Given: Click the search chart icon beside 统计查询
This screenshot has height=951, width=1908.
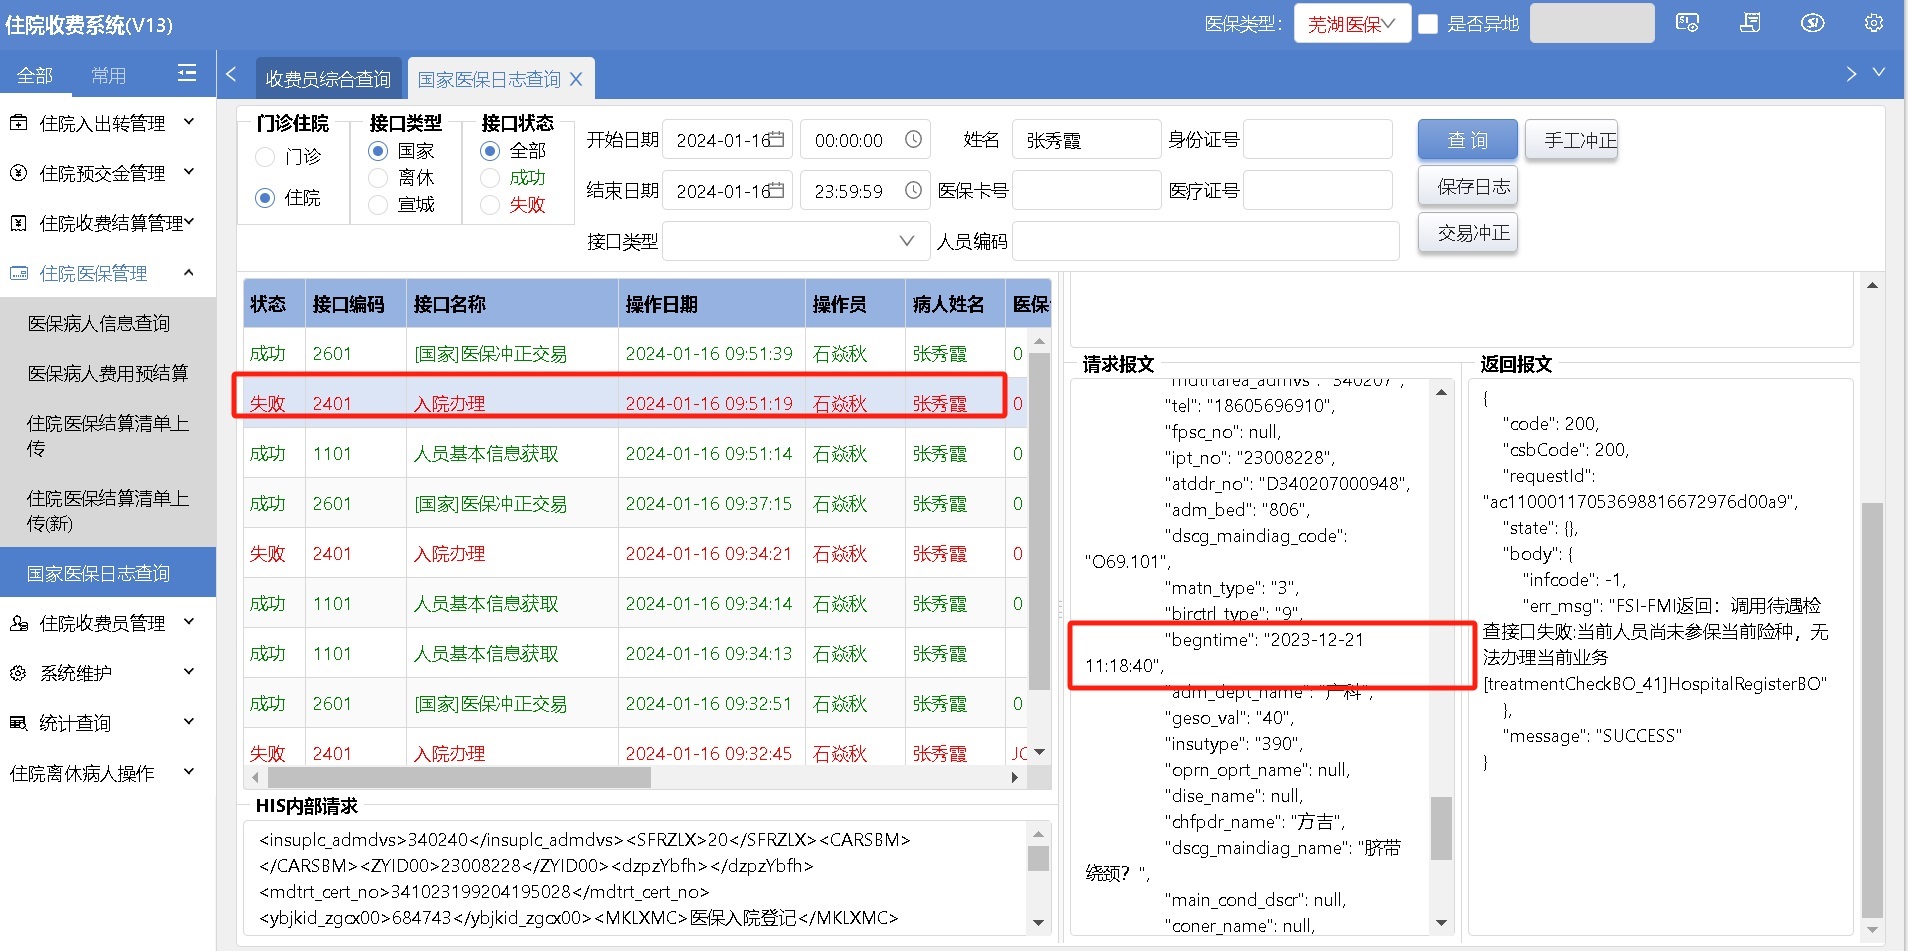Looking at the screenshot, I should click(x=18, y=723).
